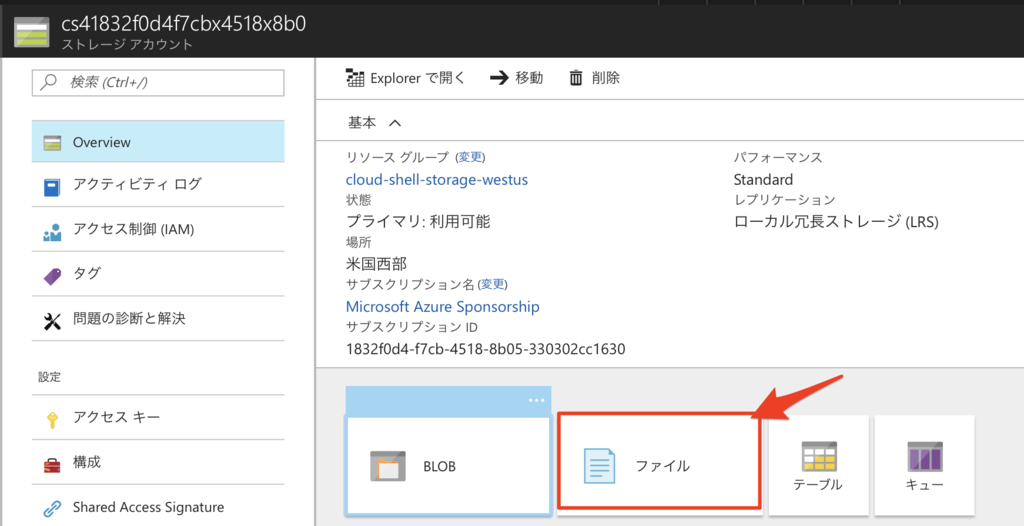
Task: Click the Standard performance value
Action: (x=763, y=180)
